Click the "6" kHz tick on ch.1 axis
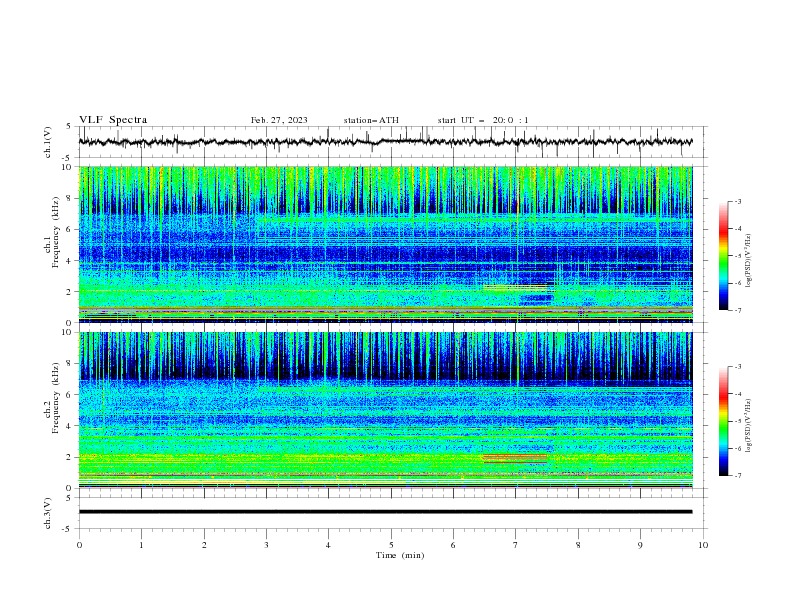 [x=70, y=229]
